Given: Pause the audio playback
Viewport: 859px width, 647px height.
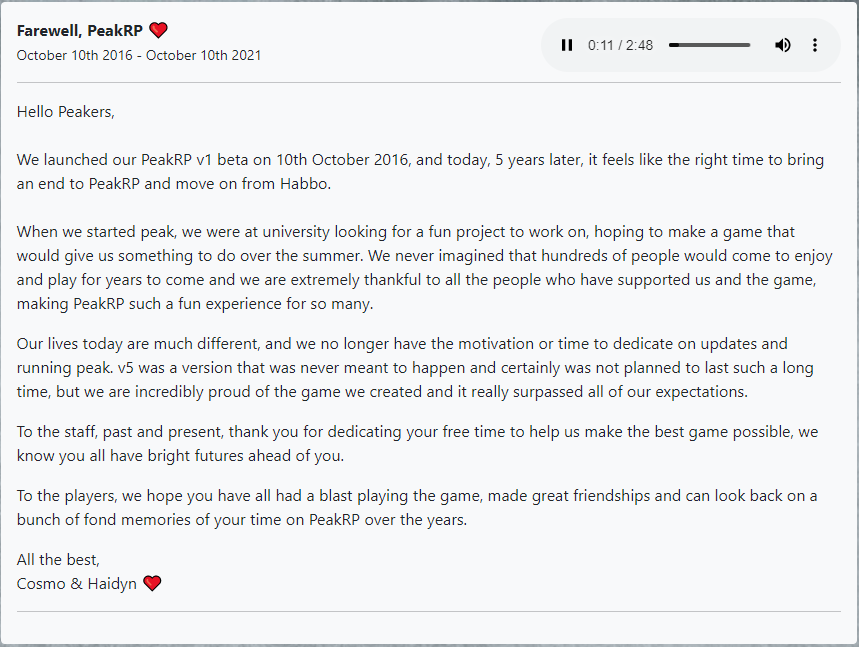Looking at the screenshot, I should (x=567, y=45).
